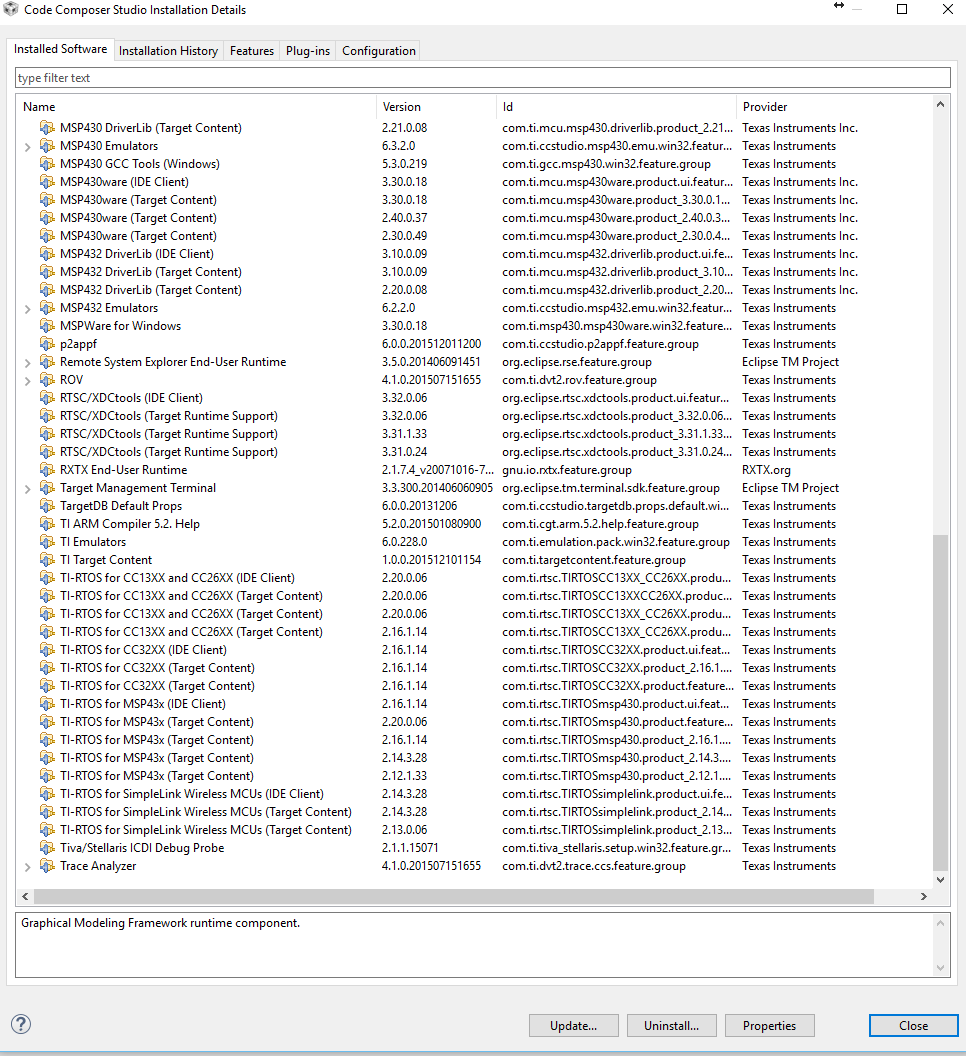The image size is (966, 1056).
Task: Sort list by Id column header
Action: tap(616, 106)
